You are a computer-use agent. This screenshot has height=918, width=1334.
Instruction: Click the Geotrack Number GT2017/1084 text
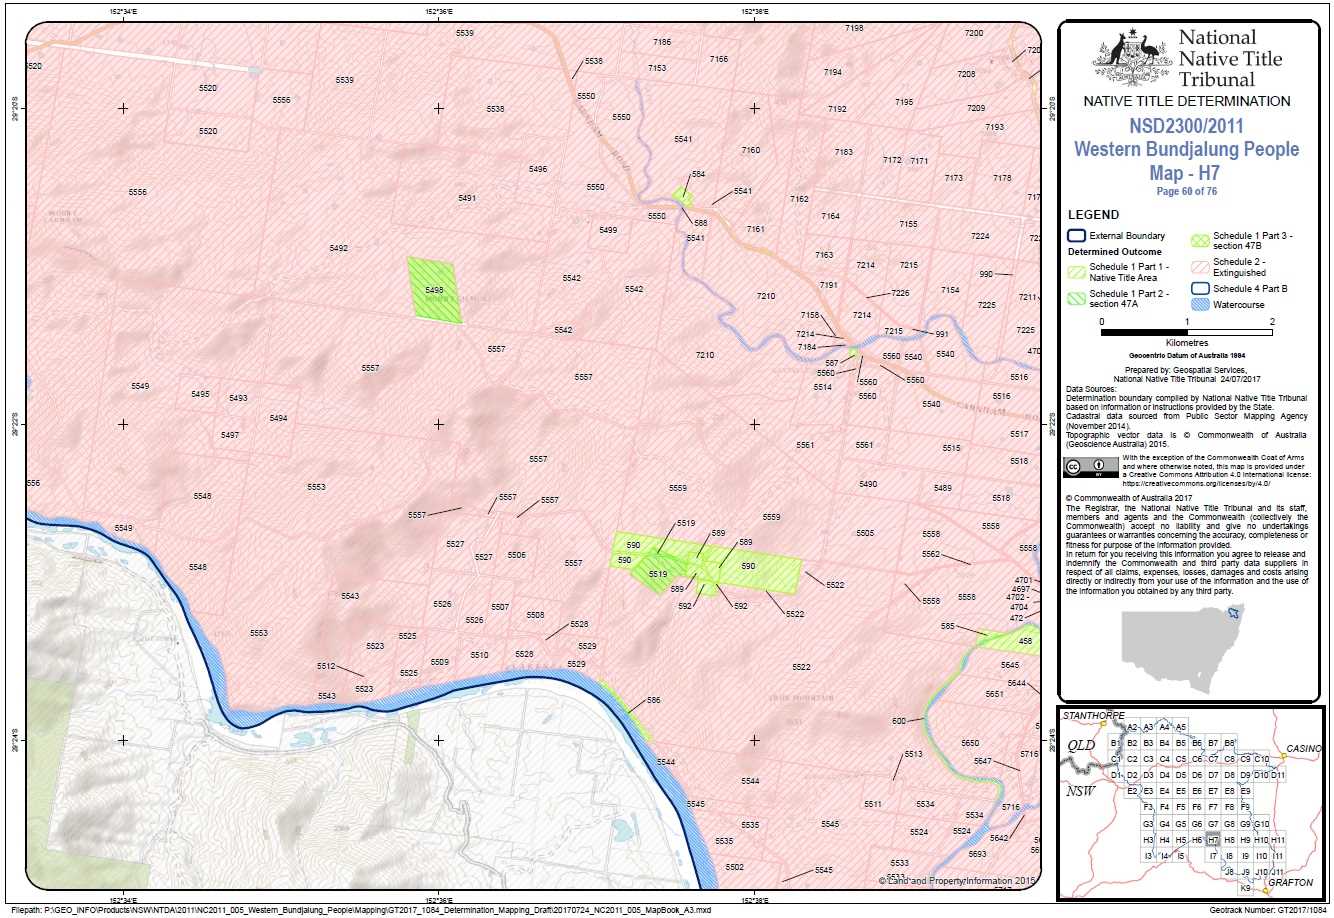pyautogui.click(x=1266, y=911)
